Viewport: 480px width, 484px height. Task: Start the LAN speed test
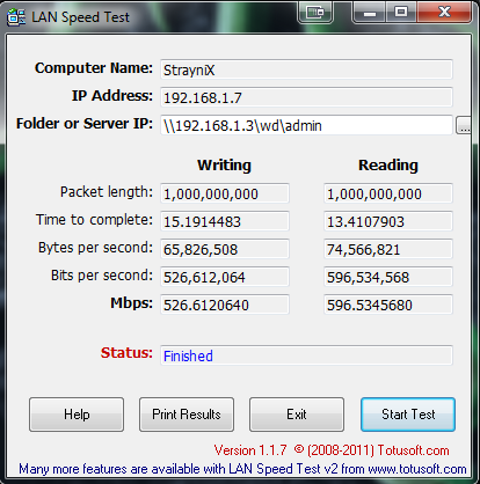tap(408, 414)
